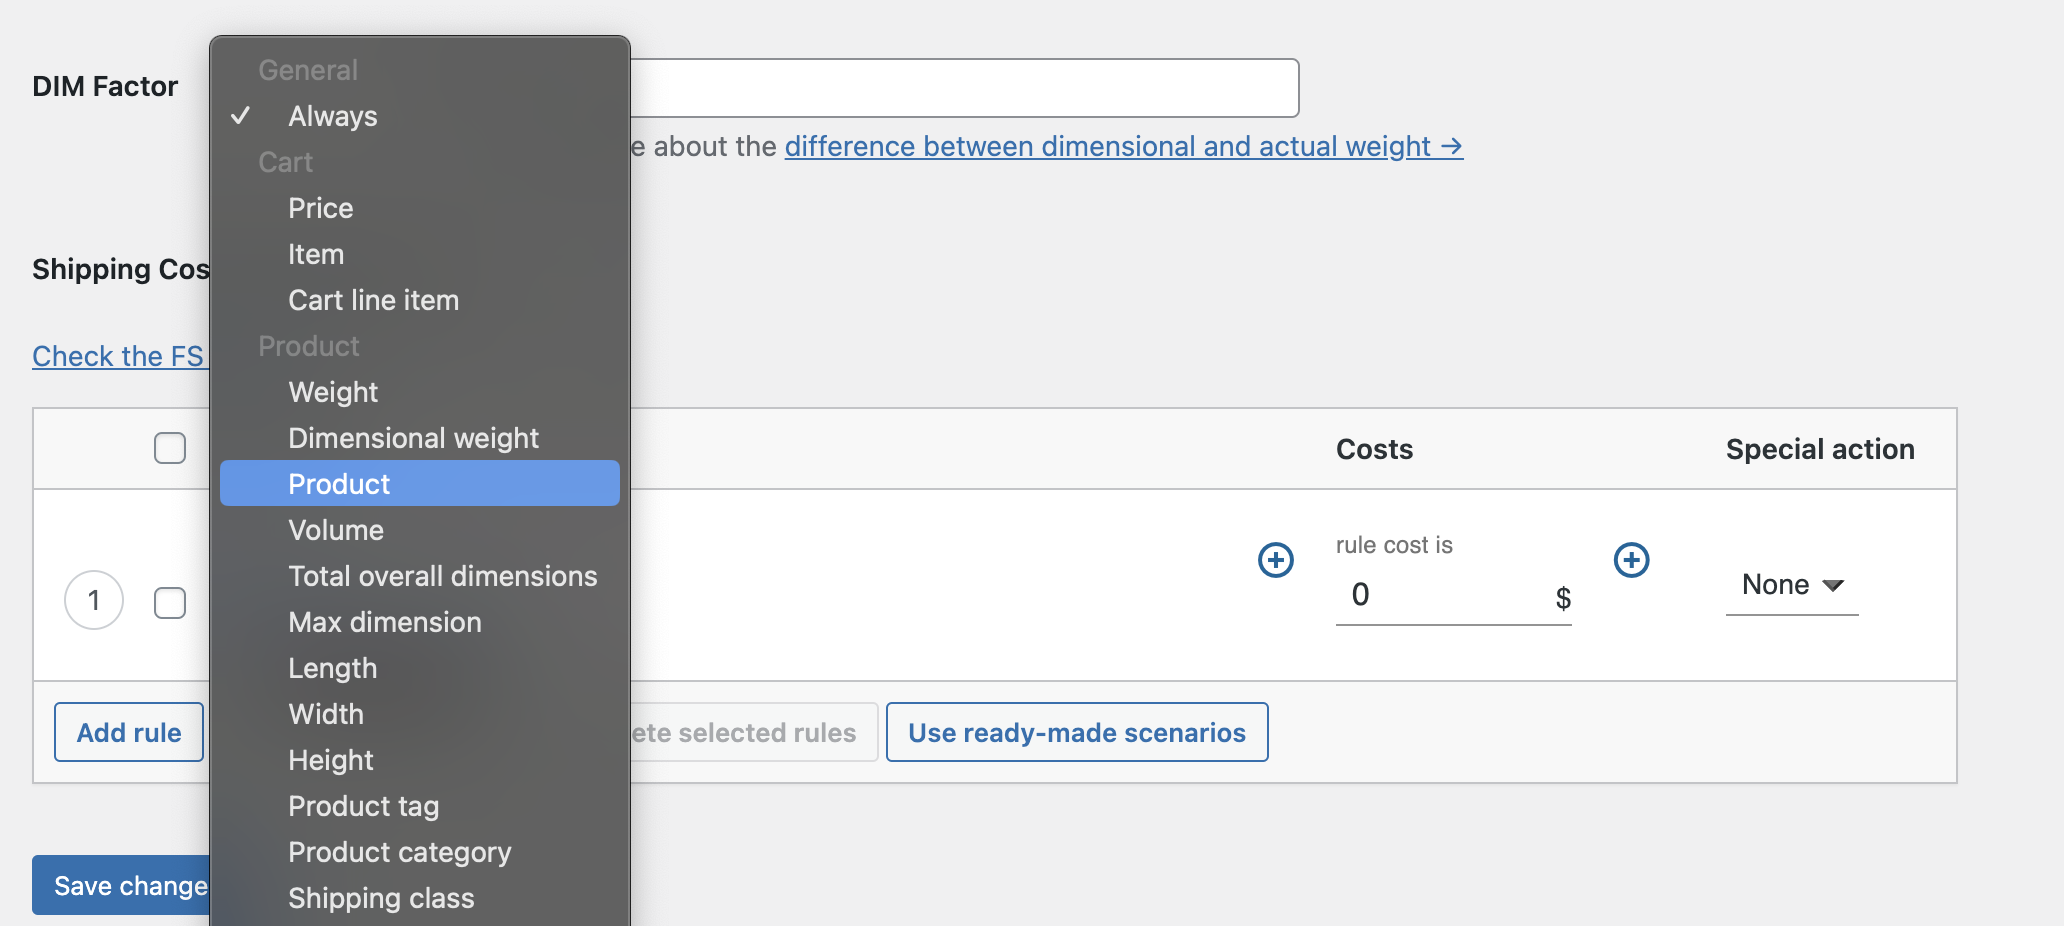
Task: Select Product from the condition dropdown
Action: [x=339, y=483]
